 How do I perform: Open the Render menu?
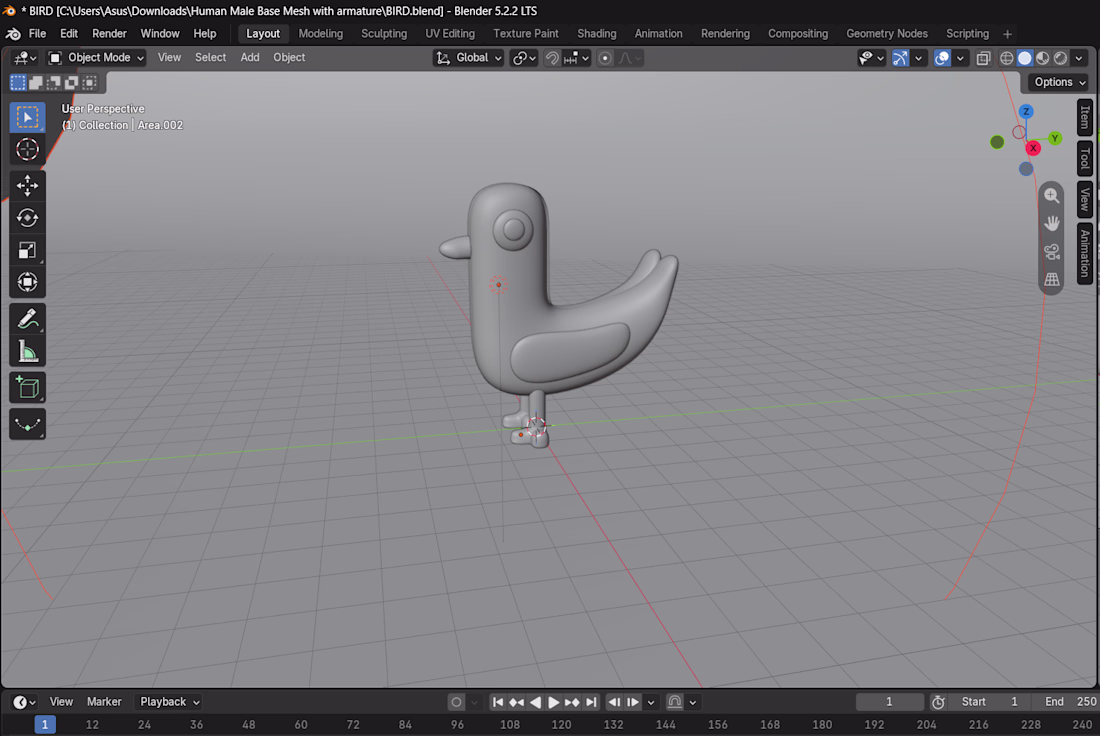point(109,34)
